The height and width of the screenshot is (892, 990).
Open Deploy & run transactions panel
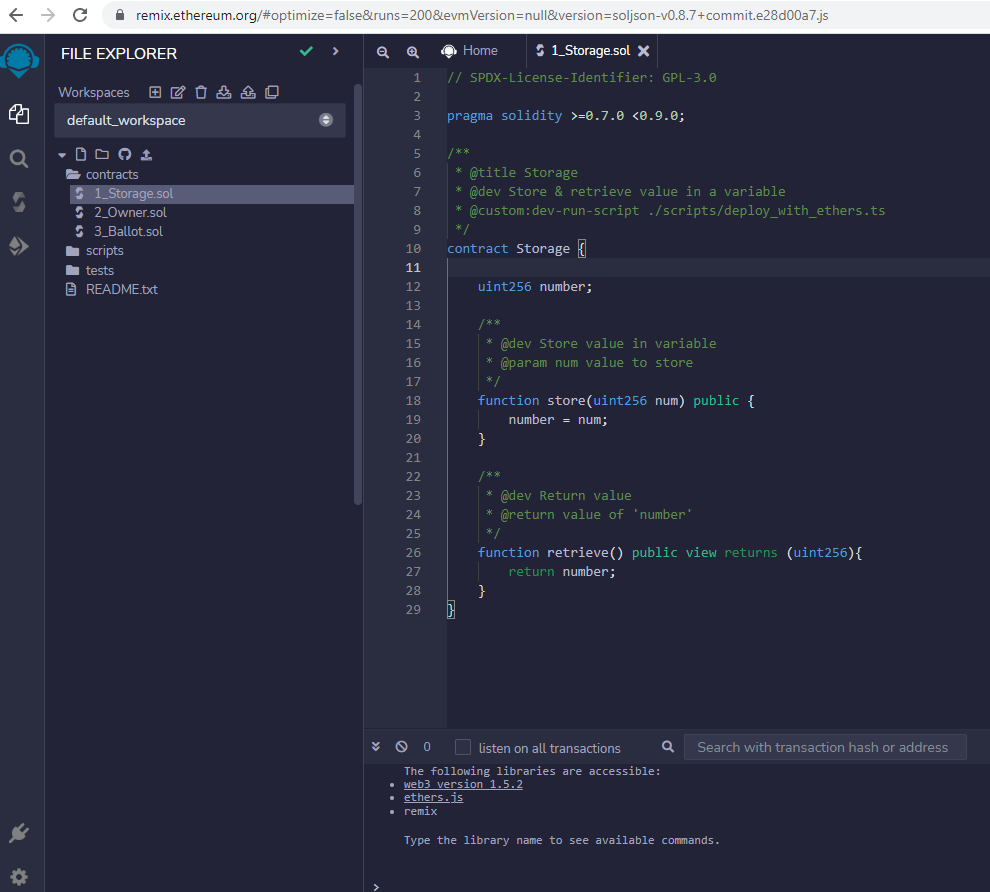click(x=19, y=246)
